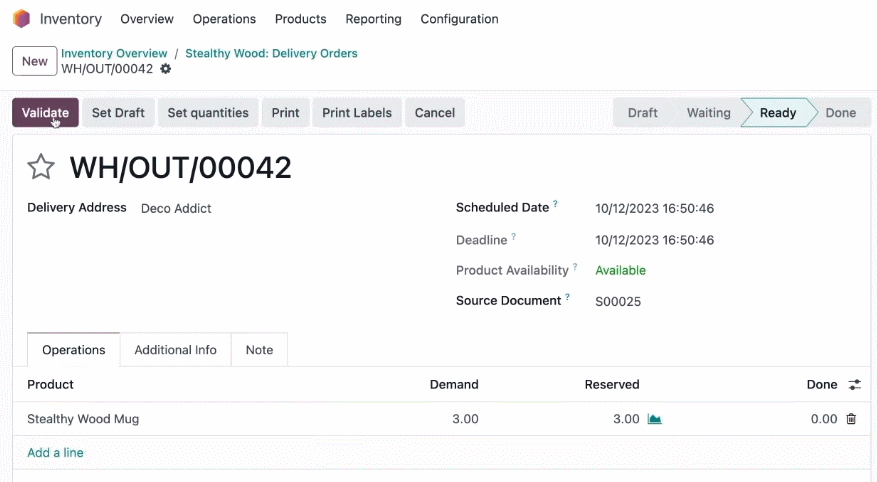The height and width of the screenshot is (482, 877).
Task: Open the Configuration menu
Action: point(459,19)
